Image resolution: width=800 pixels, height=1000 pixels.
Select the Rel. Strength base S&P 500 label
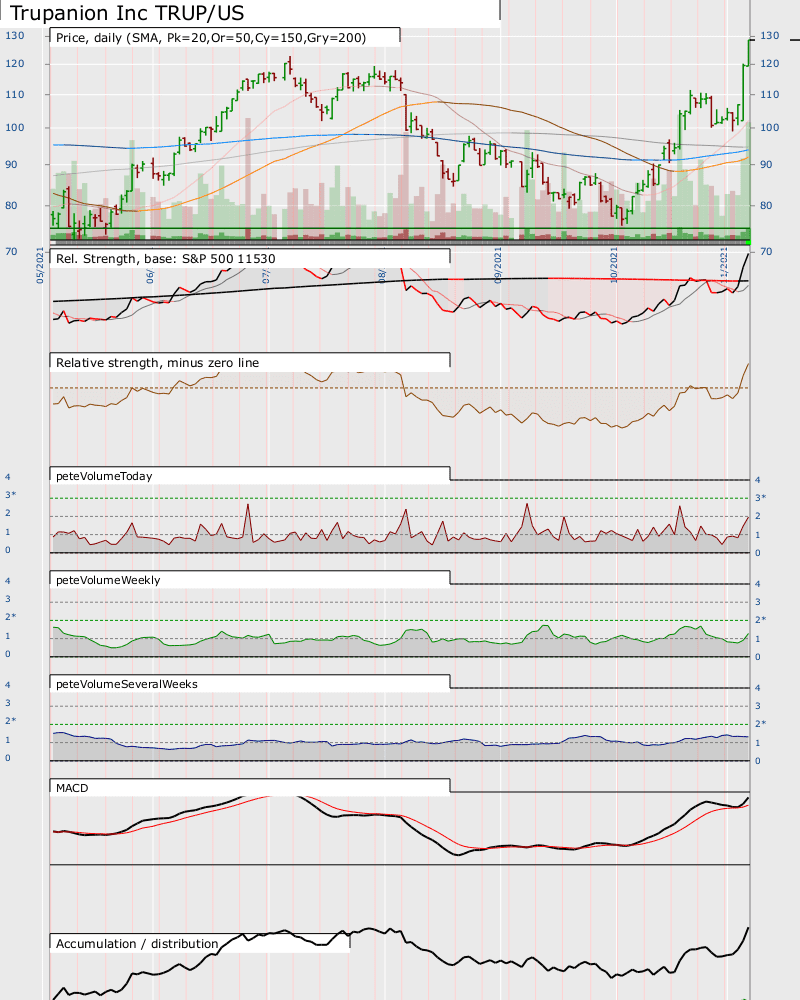pos(166,258)
